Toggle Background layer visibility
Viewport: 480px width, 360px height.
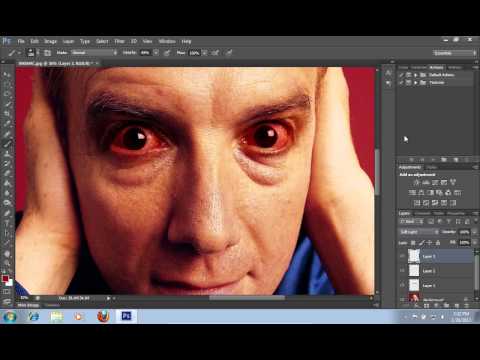coord(402,298)
